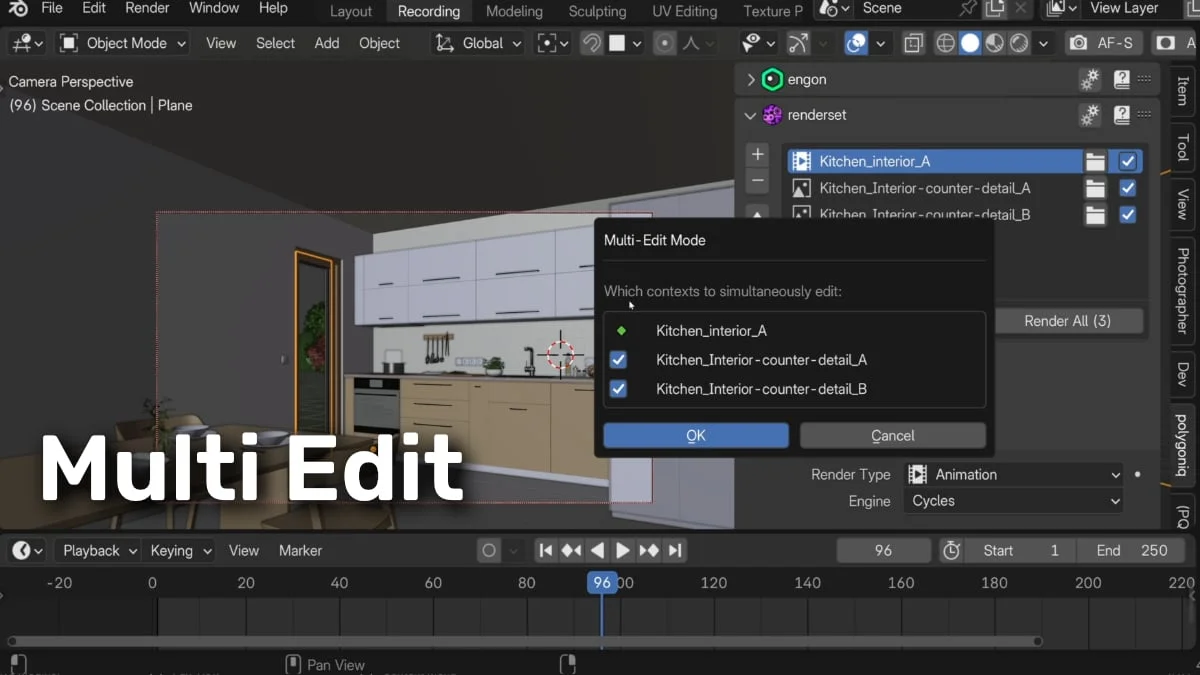Select the Wireframe viewport shading icon
The image size is (1200, 675).
coord(945,43)
